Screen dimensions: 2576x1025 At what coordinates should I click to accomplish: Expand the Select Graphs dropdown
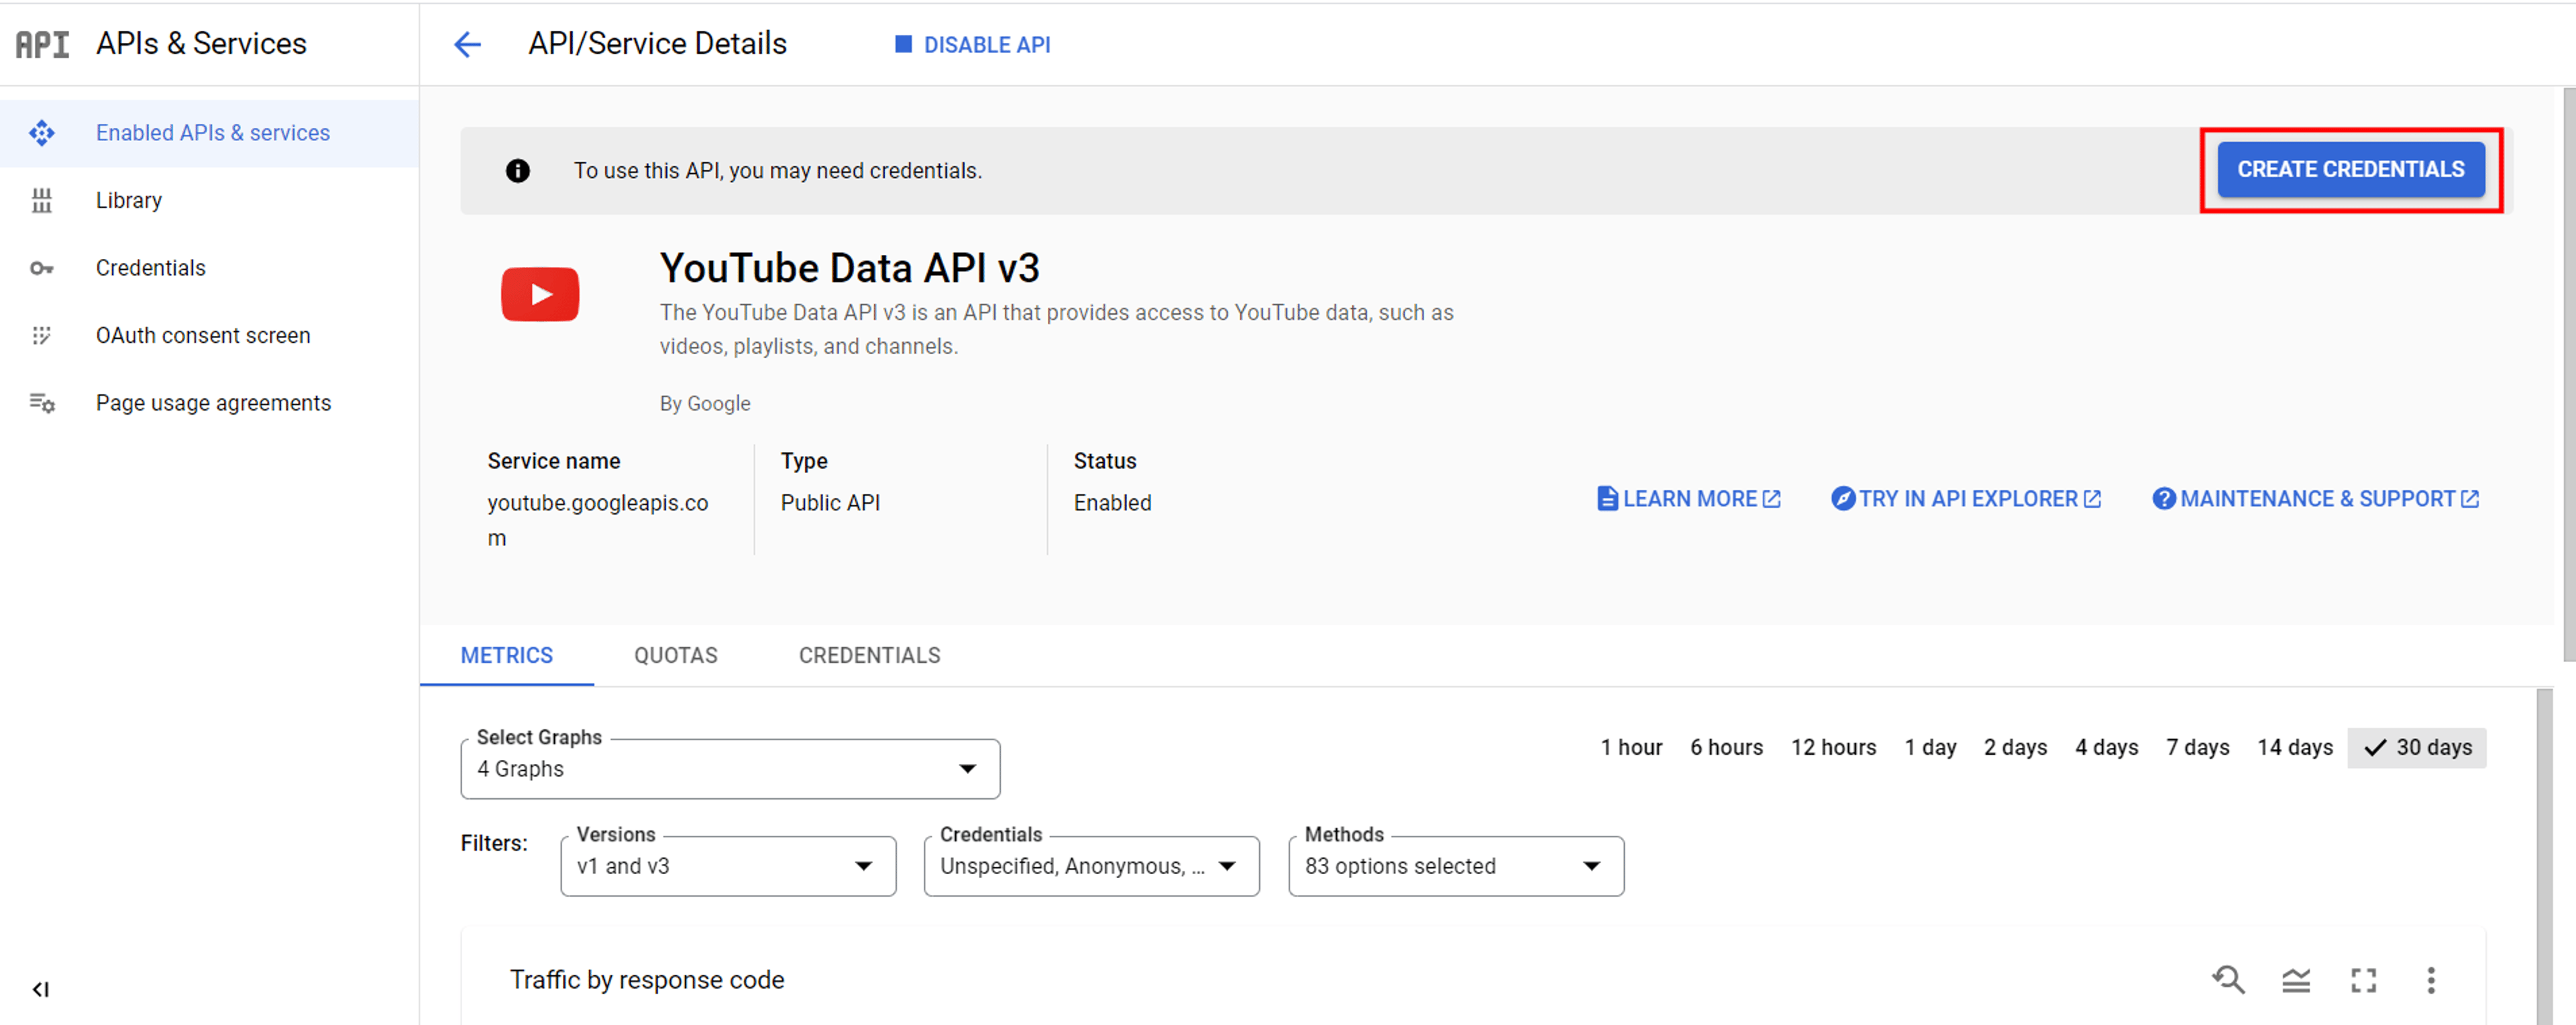(x=730, y=768)
